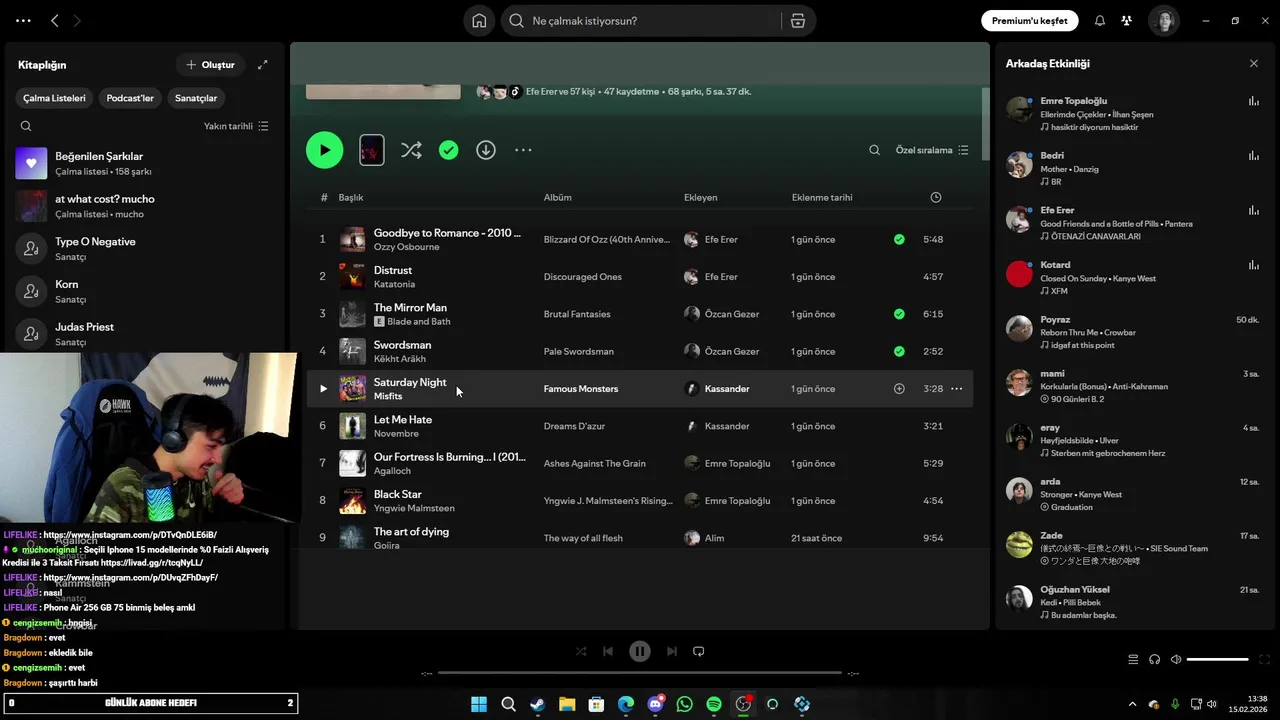Open Steam from the taskbar

(x=537, y=704)
